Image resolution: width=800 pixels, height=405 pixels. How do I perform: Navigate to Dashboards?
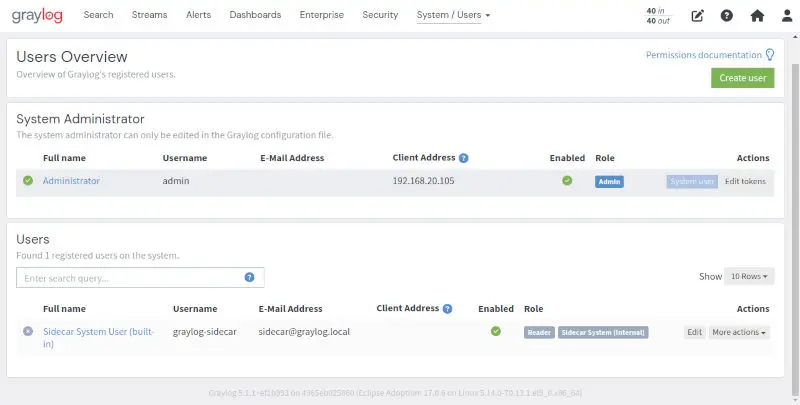(x=255, y=15)
